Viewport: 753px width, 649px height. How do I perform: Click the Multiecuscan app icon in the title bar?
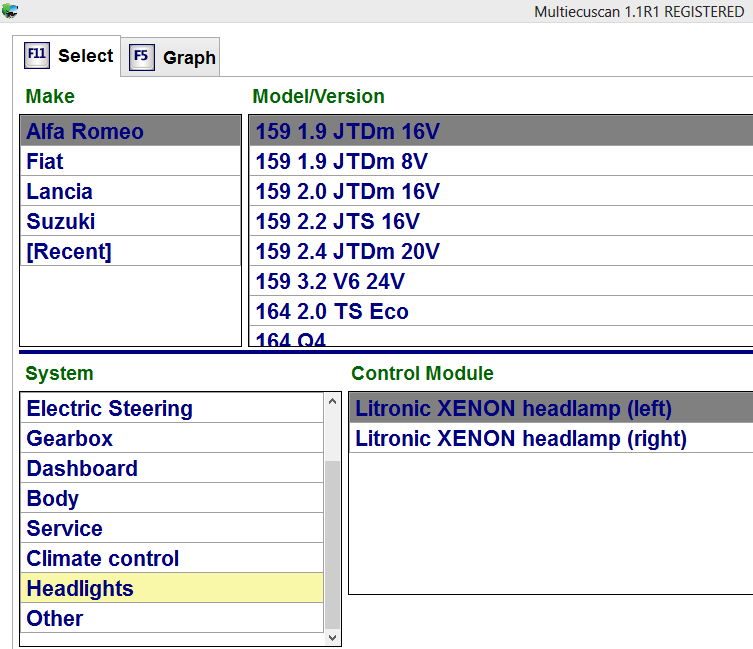[9, 11]
